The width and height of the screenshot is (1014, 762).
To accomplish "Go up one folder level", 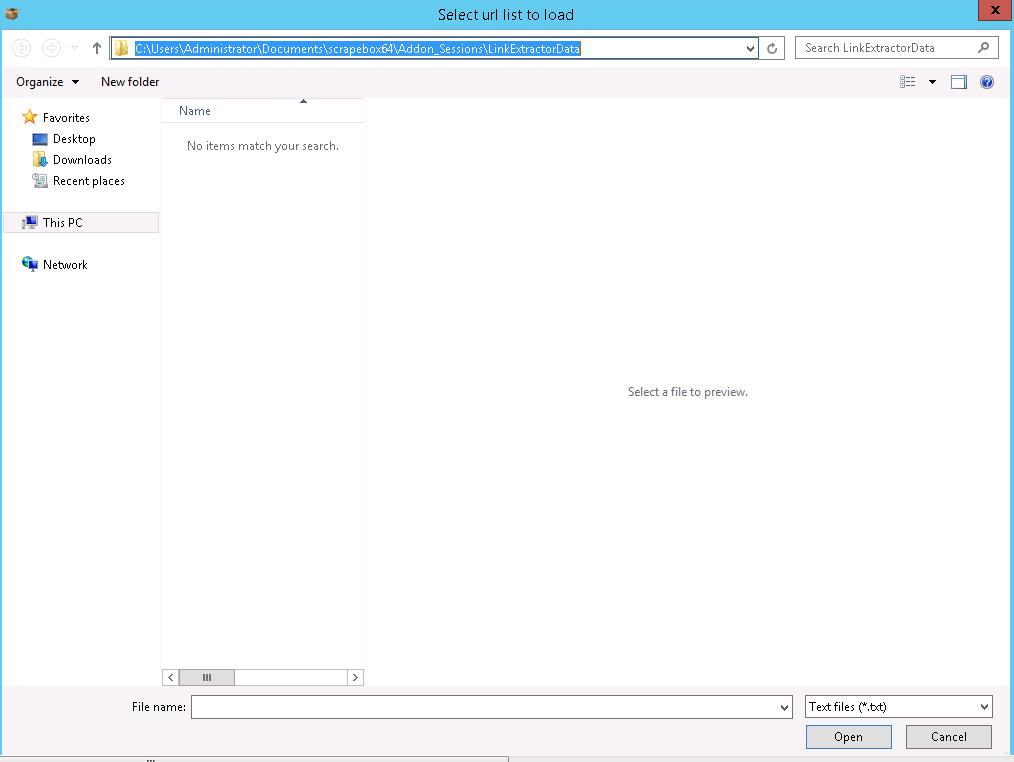I will tap(97, 48).
